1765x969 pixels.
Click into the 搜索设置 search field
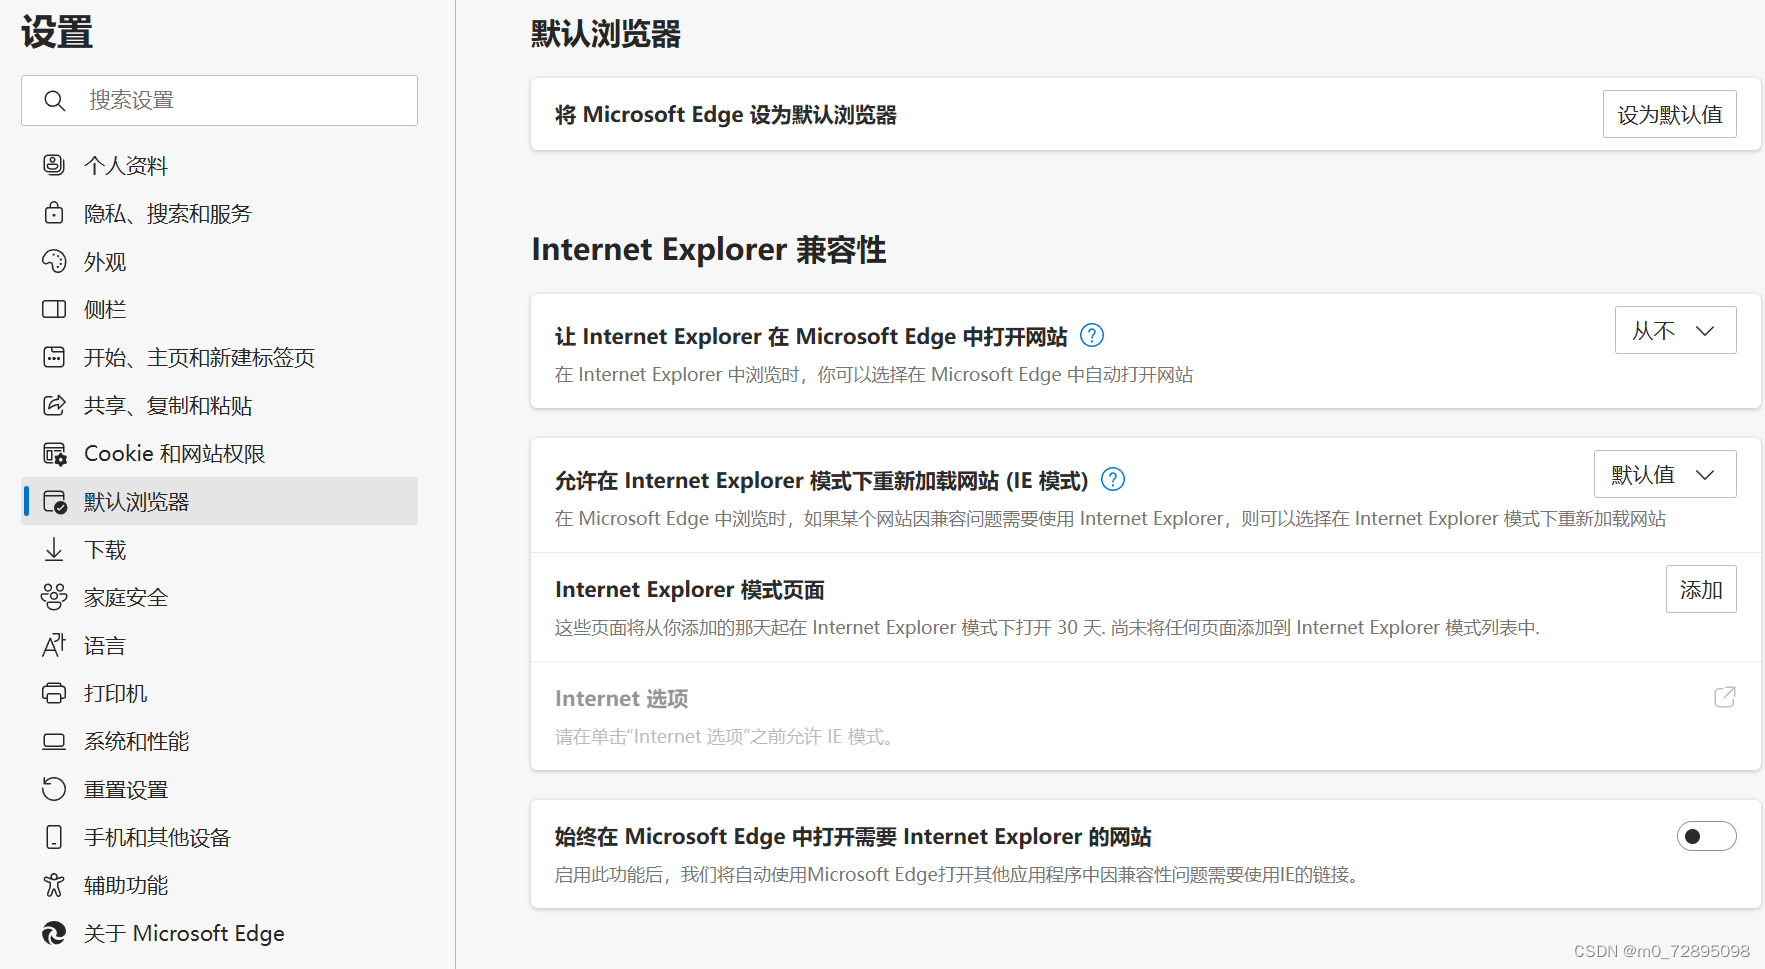click(220, 100)
